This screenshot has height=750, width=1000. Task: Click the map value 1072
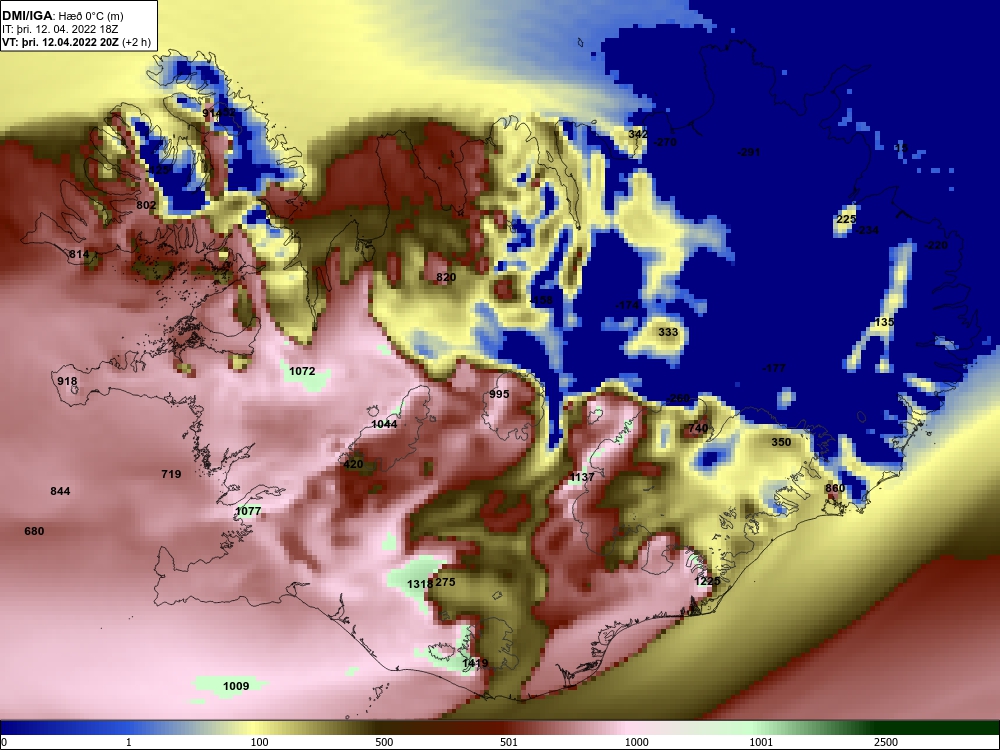pyautogui.click(x=302, y=371)
